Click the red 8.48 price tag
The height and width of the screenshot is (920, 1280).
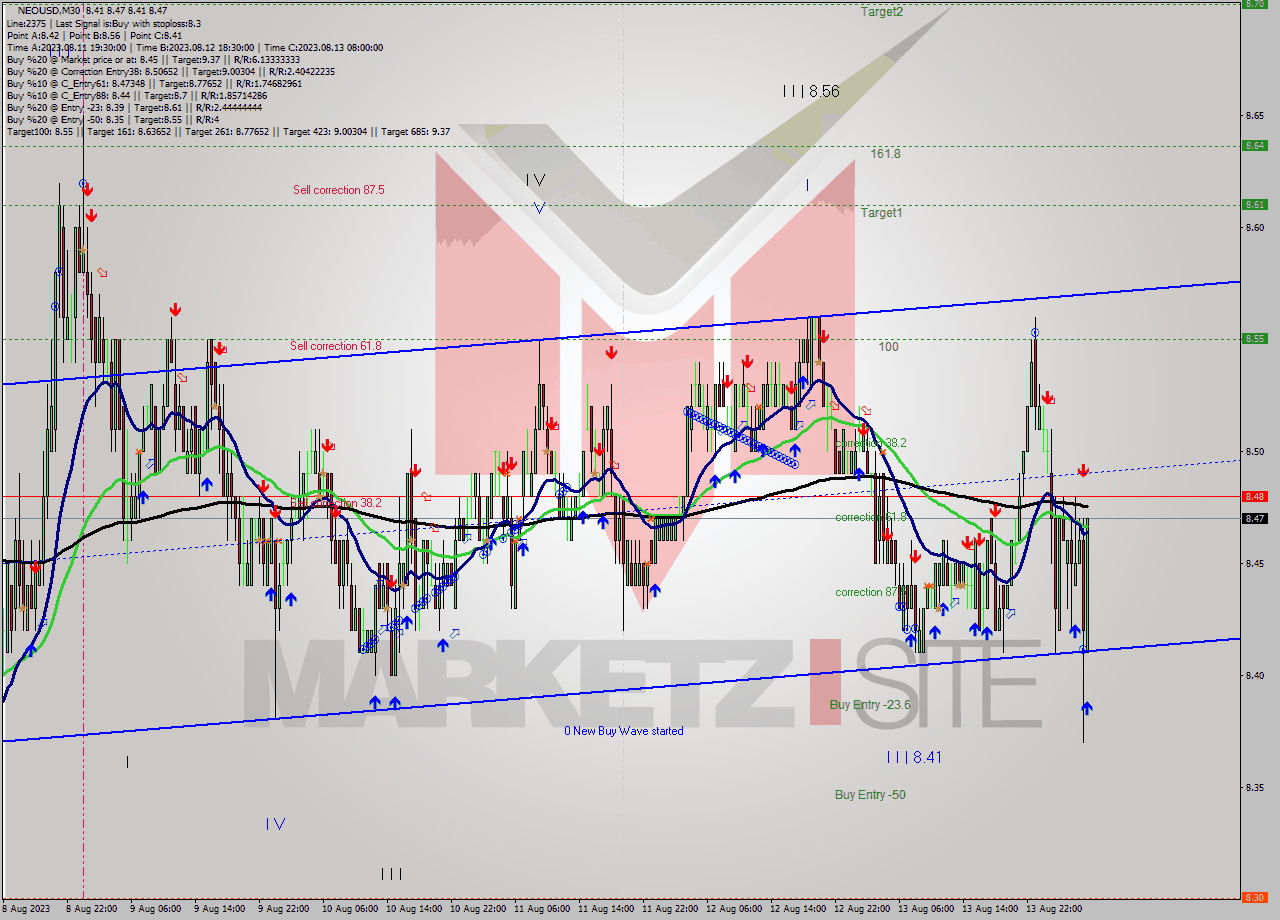click(1255, 496)
